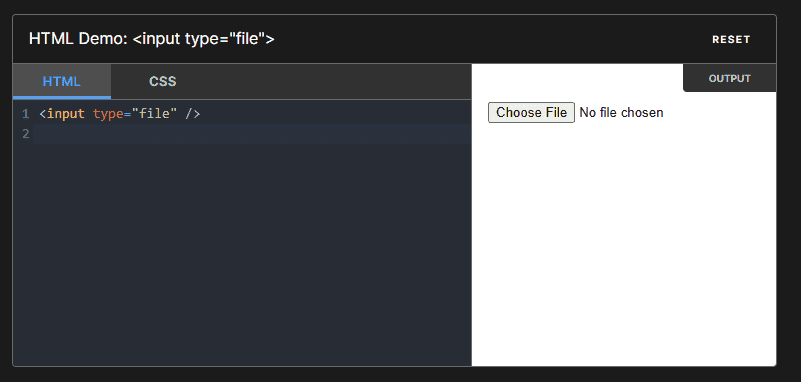
Task: Click the equals sign after type
Action: [128, 113]
